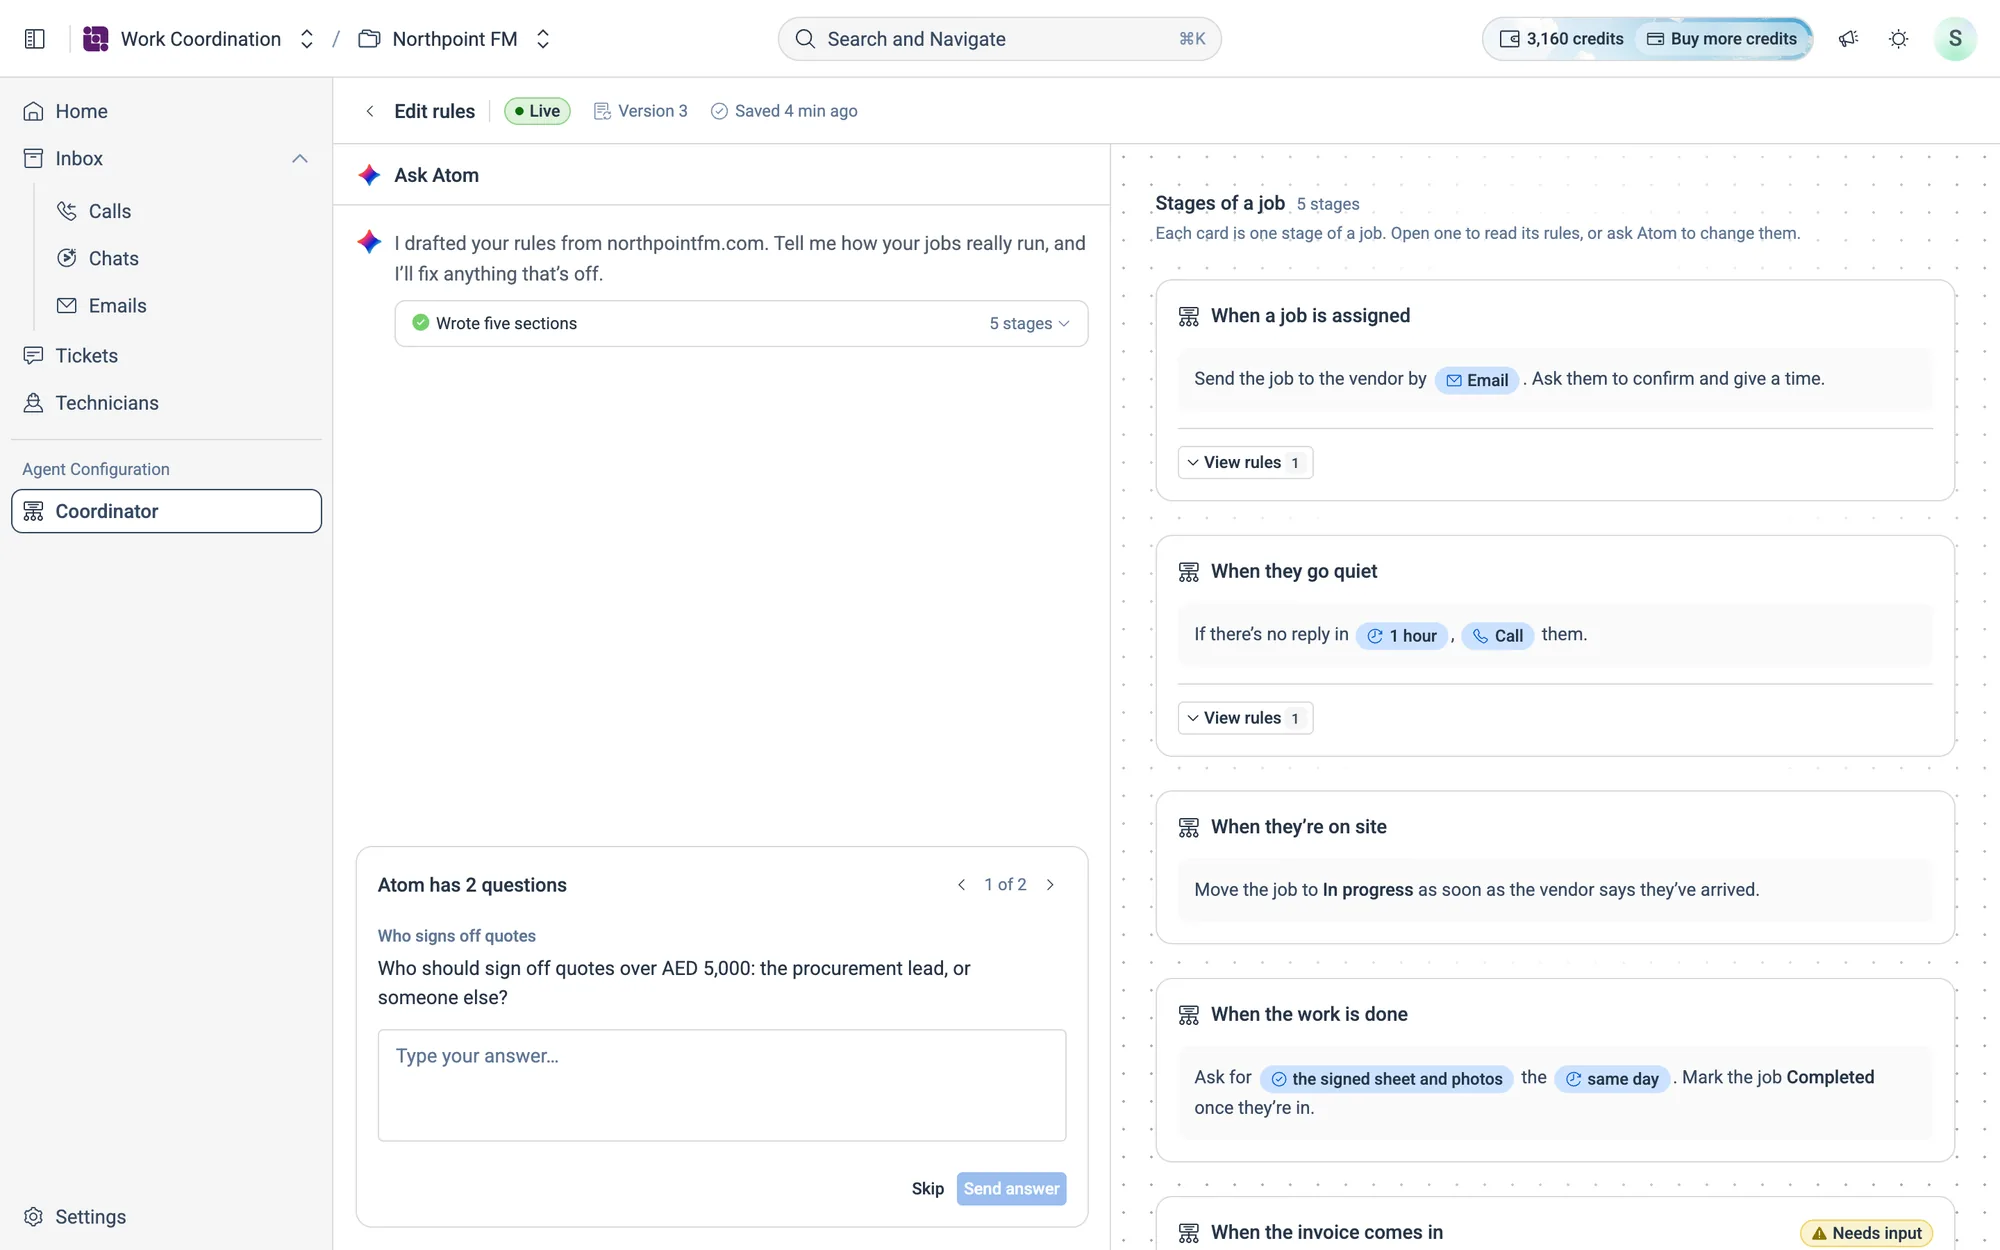Click the search magnifier icon
Image resolution: width=2000 pixels, height=1250 pixels.
pos(805,39)
